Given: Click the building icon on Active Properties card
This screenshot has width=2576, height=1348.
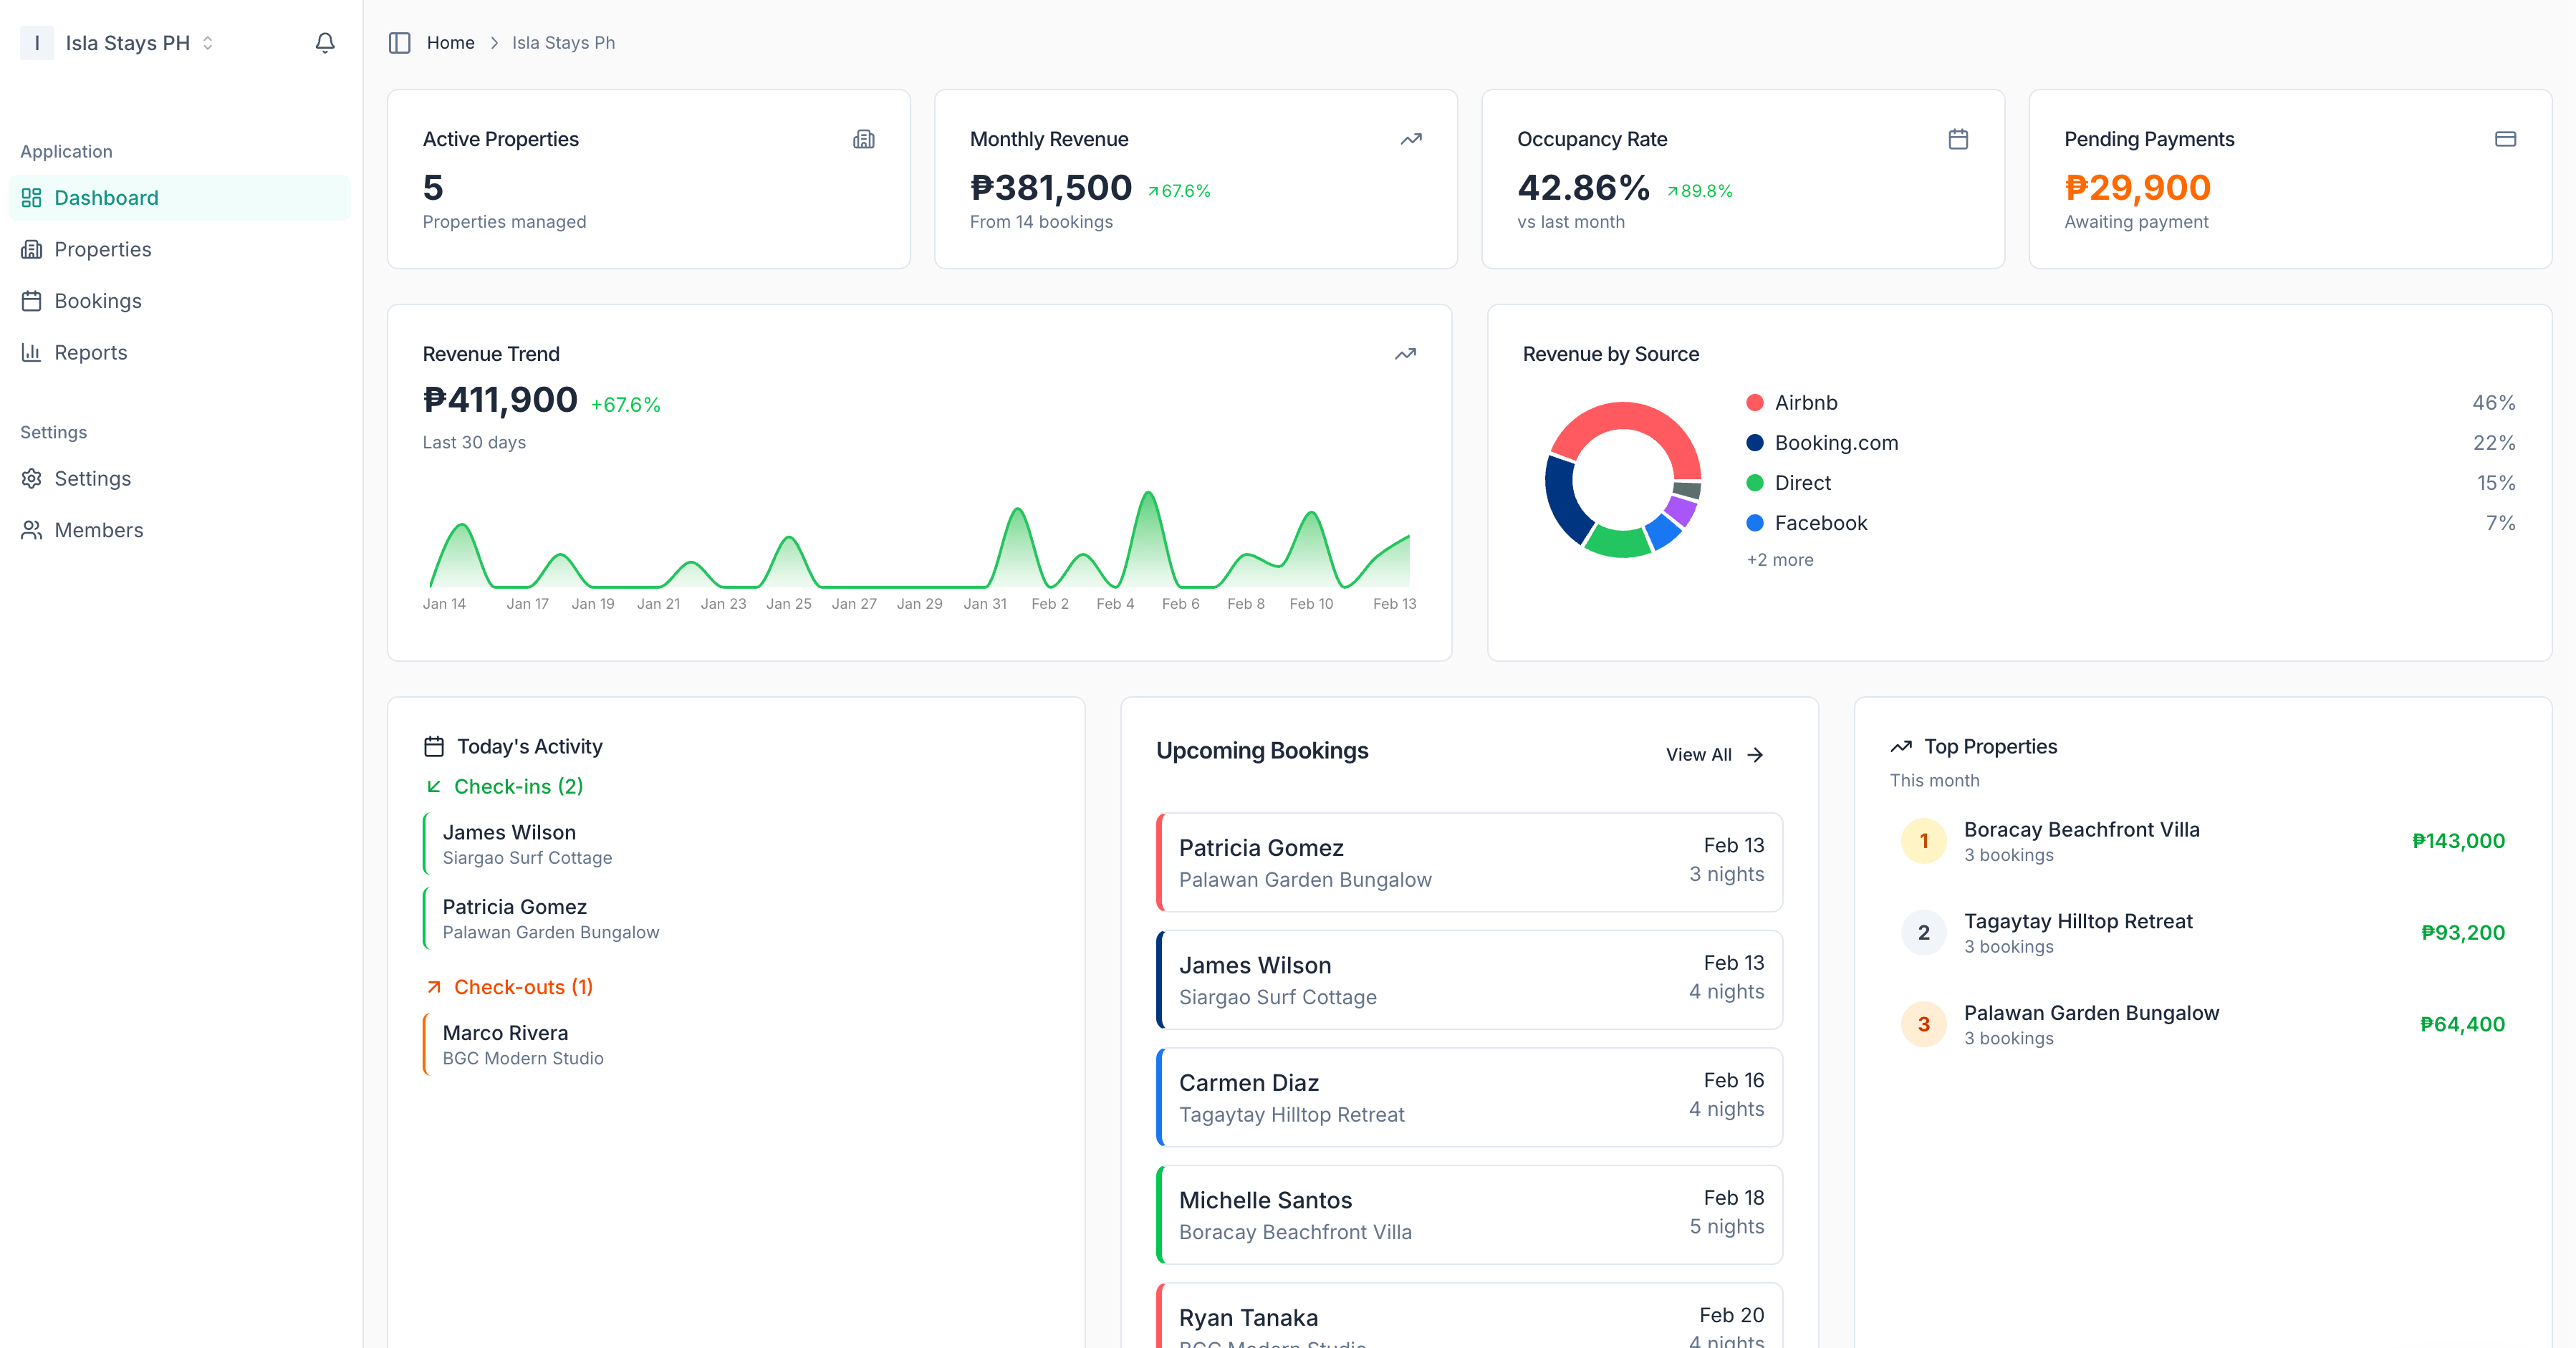Looking at the screenshot, I should pyautogui.click(x=864, y=139).
